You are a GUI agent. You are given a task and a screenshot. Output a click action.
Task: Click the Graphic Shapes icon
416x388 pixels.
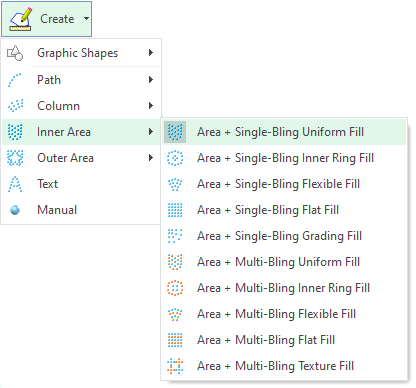click(15, 53)
